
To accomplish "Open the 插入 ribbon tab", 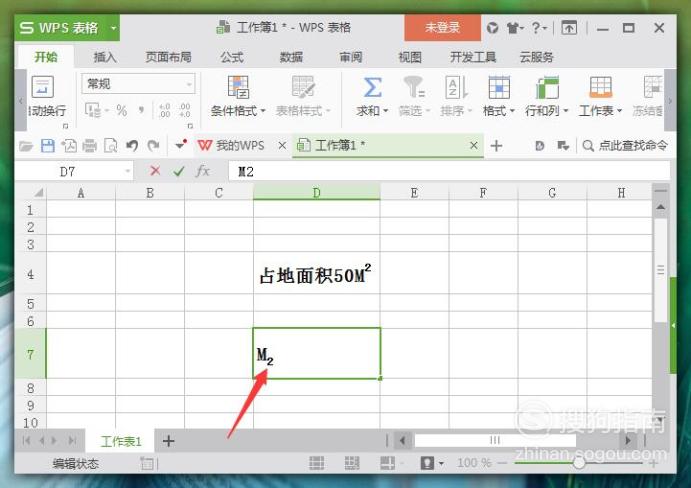I will click(x=105, y=57).
